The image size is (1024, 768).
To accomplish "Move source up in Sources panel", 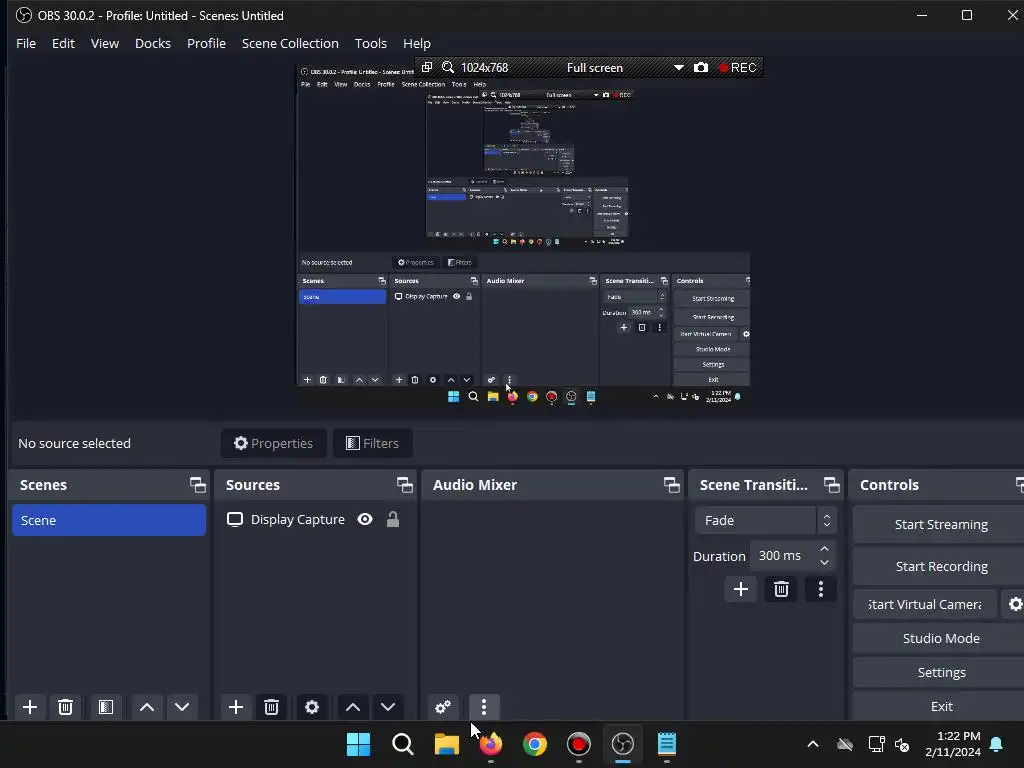I will point(353,707).
